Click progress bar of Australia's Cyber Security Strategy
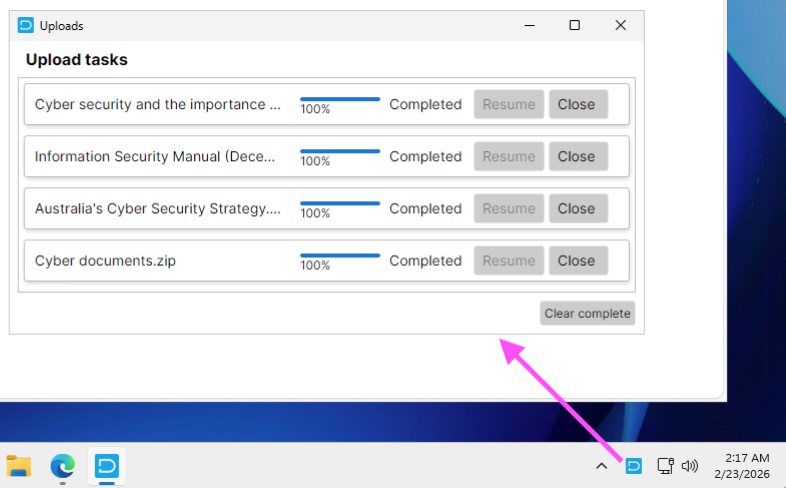The width and height of the screenshot is (786, 488). click(340, 203)
